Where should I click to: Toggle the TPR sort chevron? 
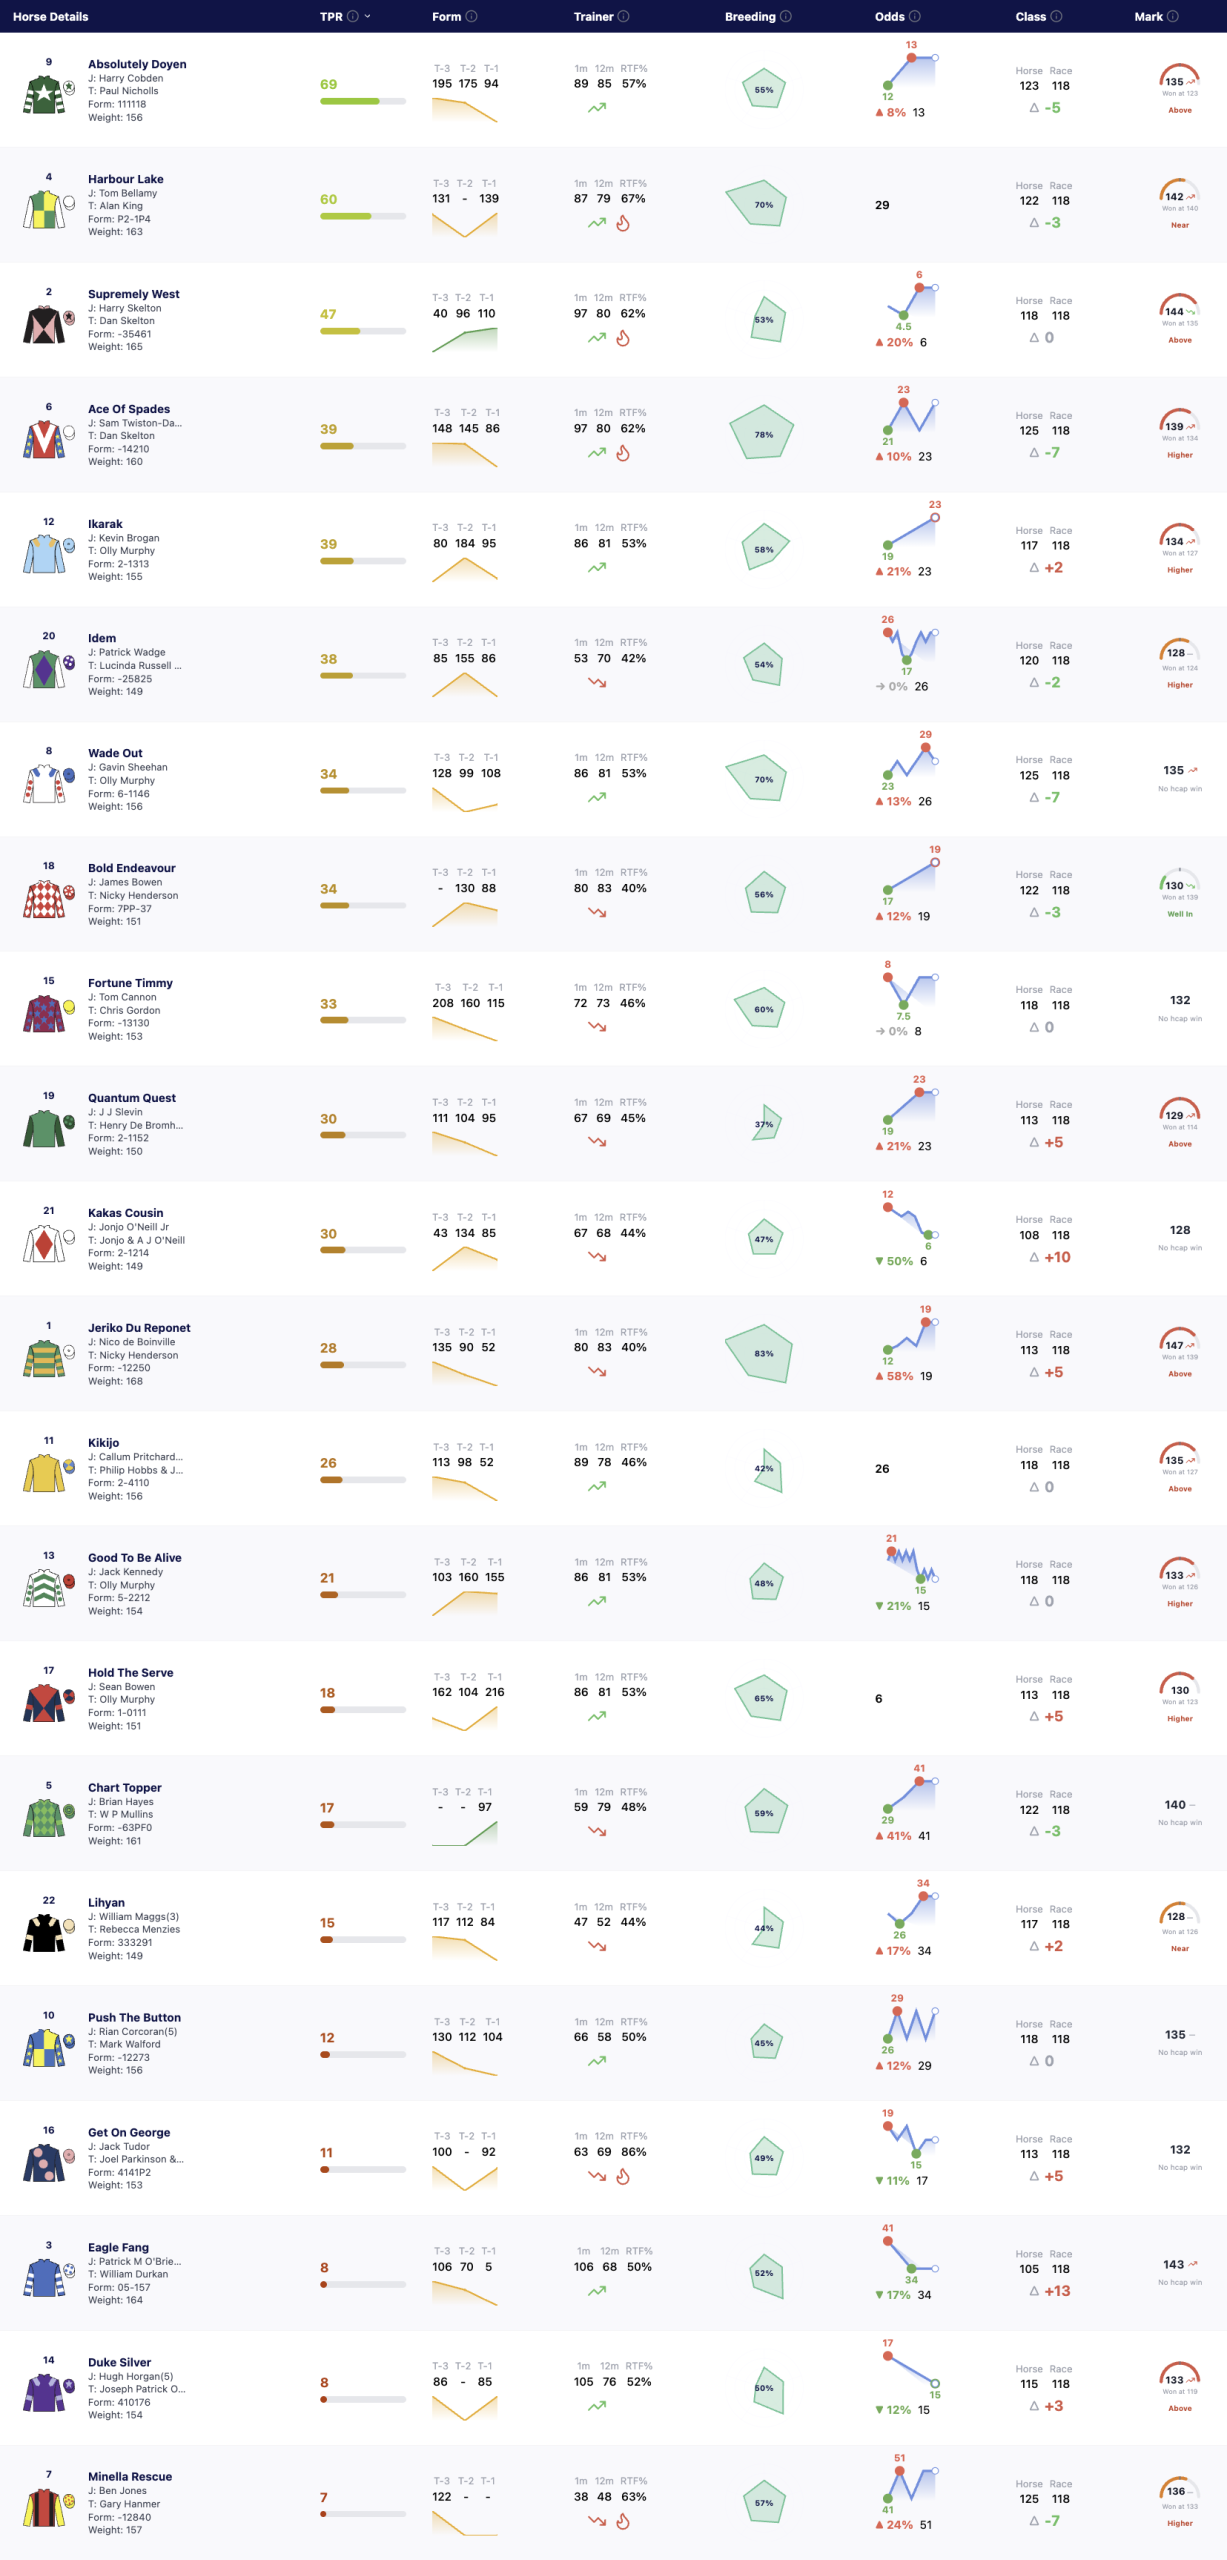(367, 16)
